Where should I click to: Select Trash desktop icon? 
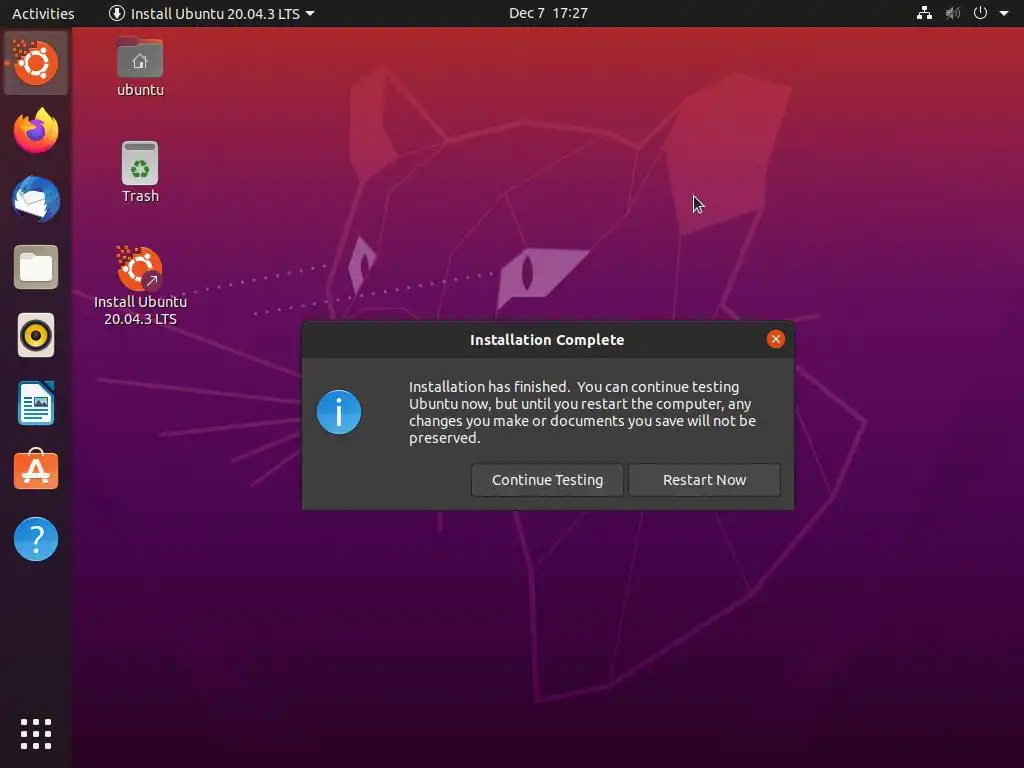[140, 172]
